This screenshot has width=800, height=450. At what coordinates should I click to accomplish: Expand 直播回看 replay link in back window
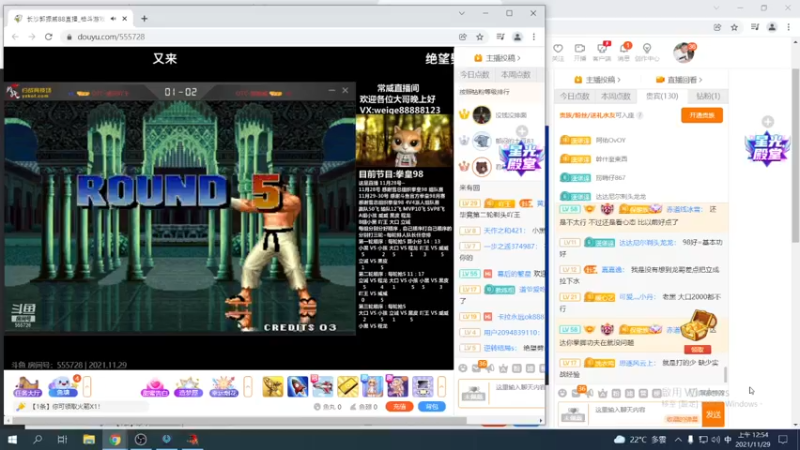(679, 80)
